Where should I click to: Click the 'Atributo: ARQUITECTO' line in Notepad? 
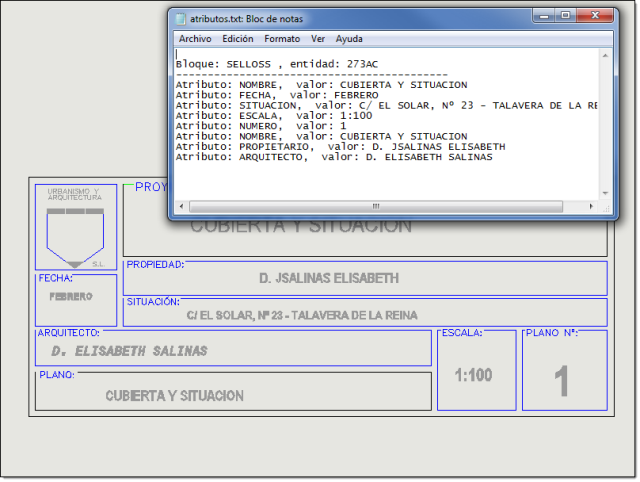(334, 157)
